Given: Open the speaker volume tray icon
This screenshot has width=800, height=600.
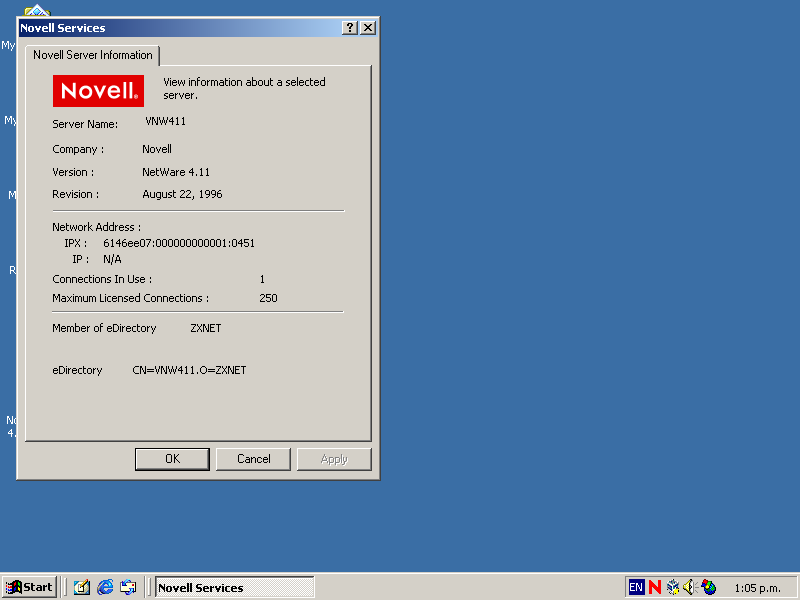Looking at the screenshot, I should click(690, 587).
